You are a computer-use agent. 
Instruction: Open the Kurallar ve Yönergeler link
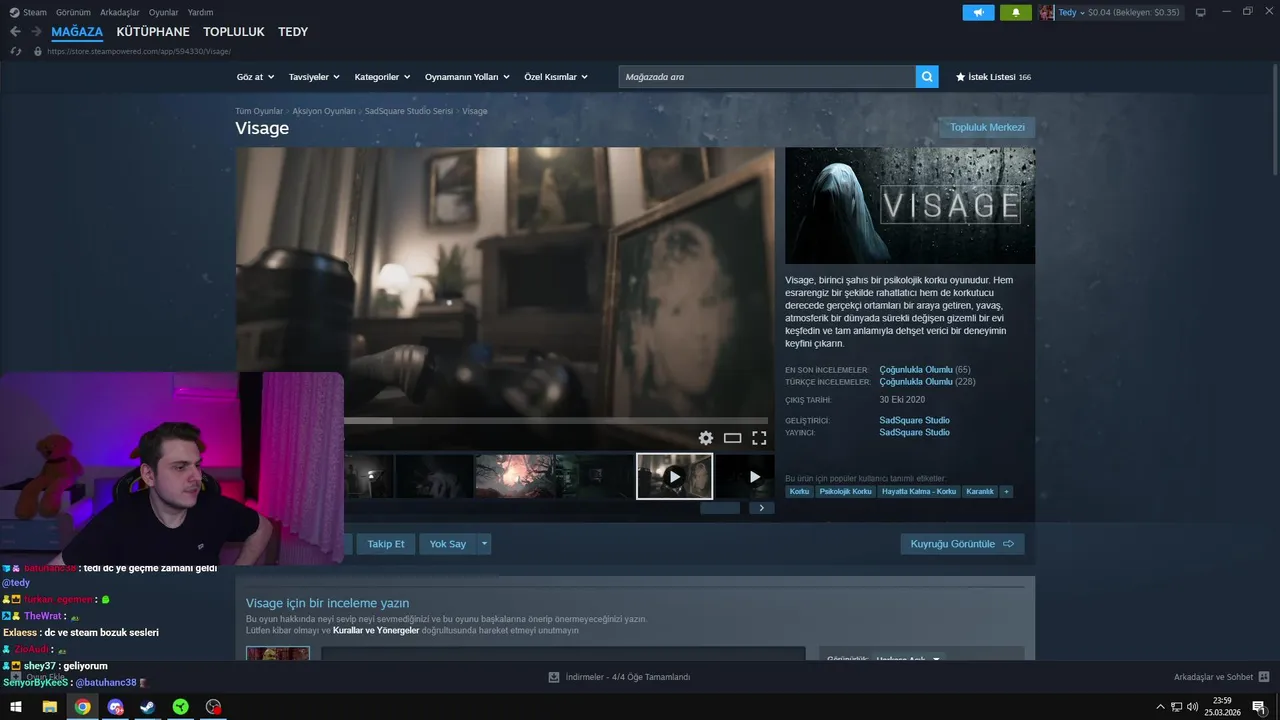tap(375, 631)
